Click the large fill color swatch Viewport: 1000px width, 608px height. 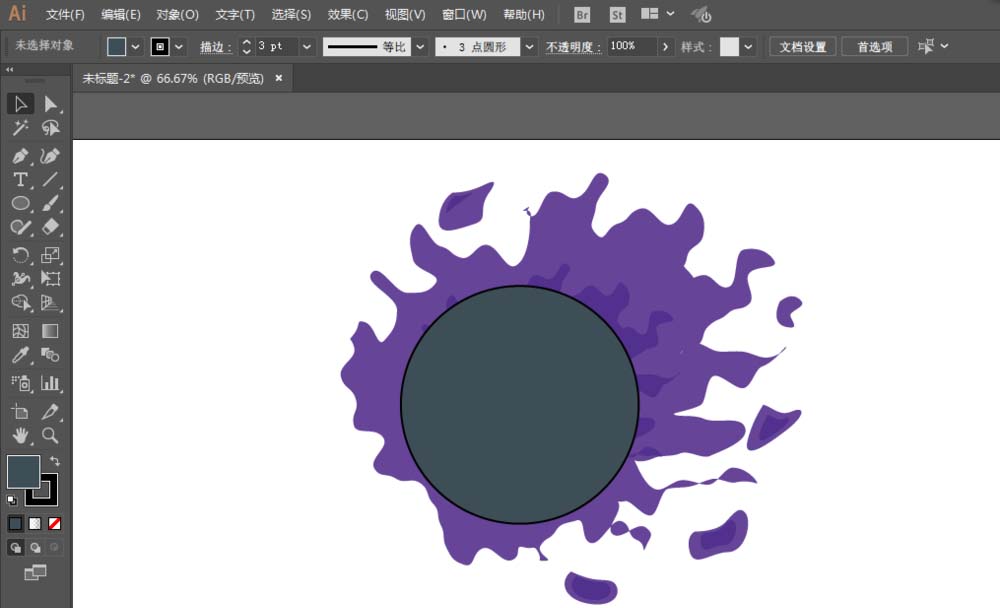click(23, 471)
